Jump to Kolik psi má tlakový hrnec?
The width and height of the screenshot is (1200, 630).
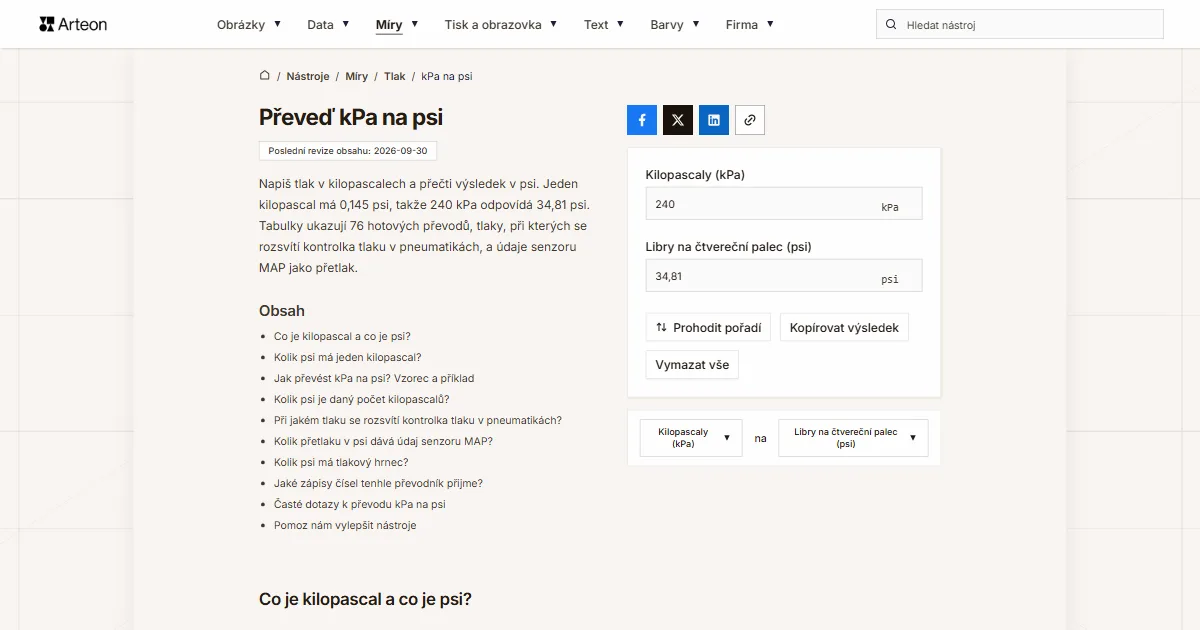341,463
